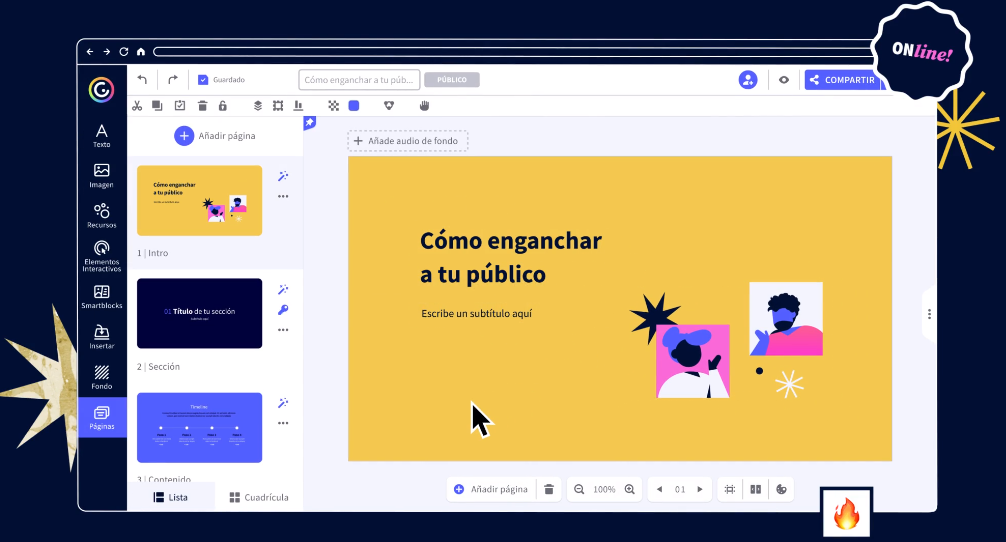Click the trash icon in top toolbar
This screenshot has width=1006, height=542.
tap(202, 106)
